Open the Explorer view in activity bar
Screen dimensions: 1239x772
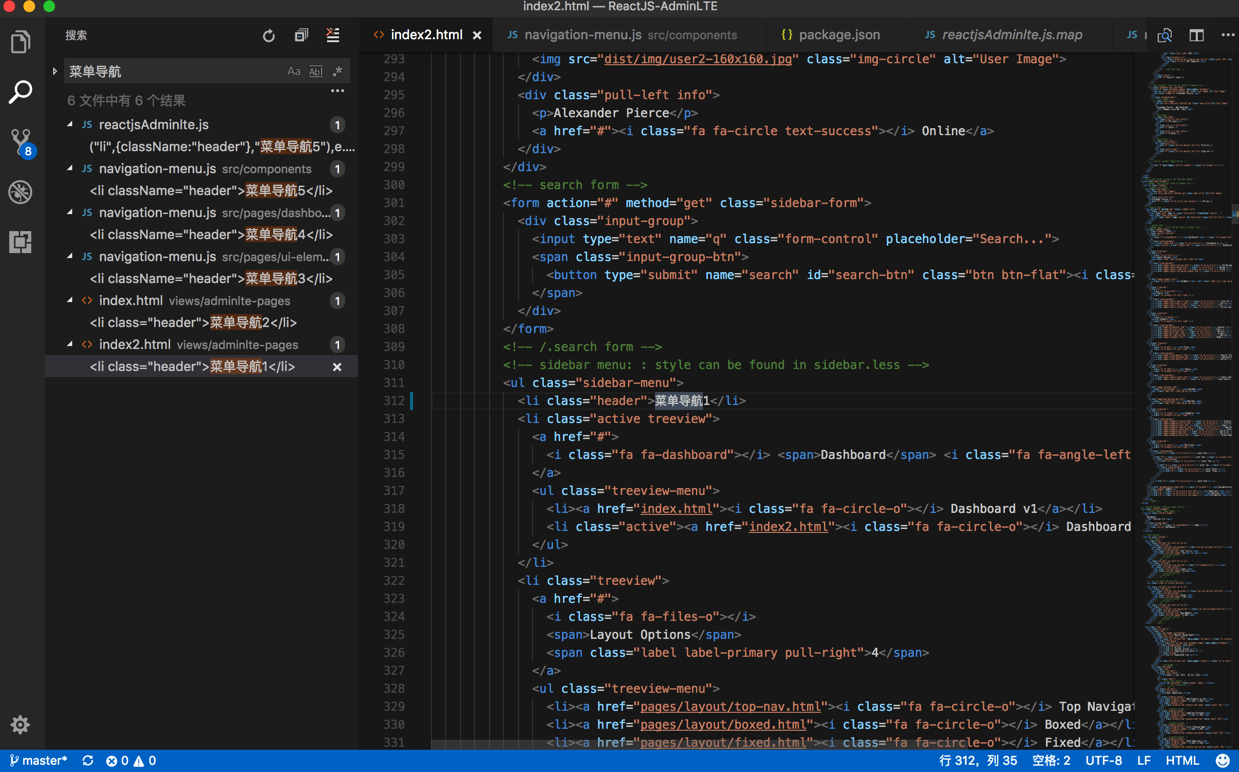pyautogui.click(x=20, y=42)
